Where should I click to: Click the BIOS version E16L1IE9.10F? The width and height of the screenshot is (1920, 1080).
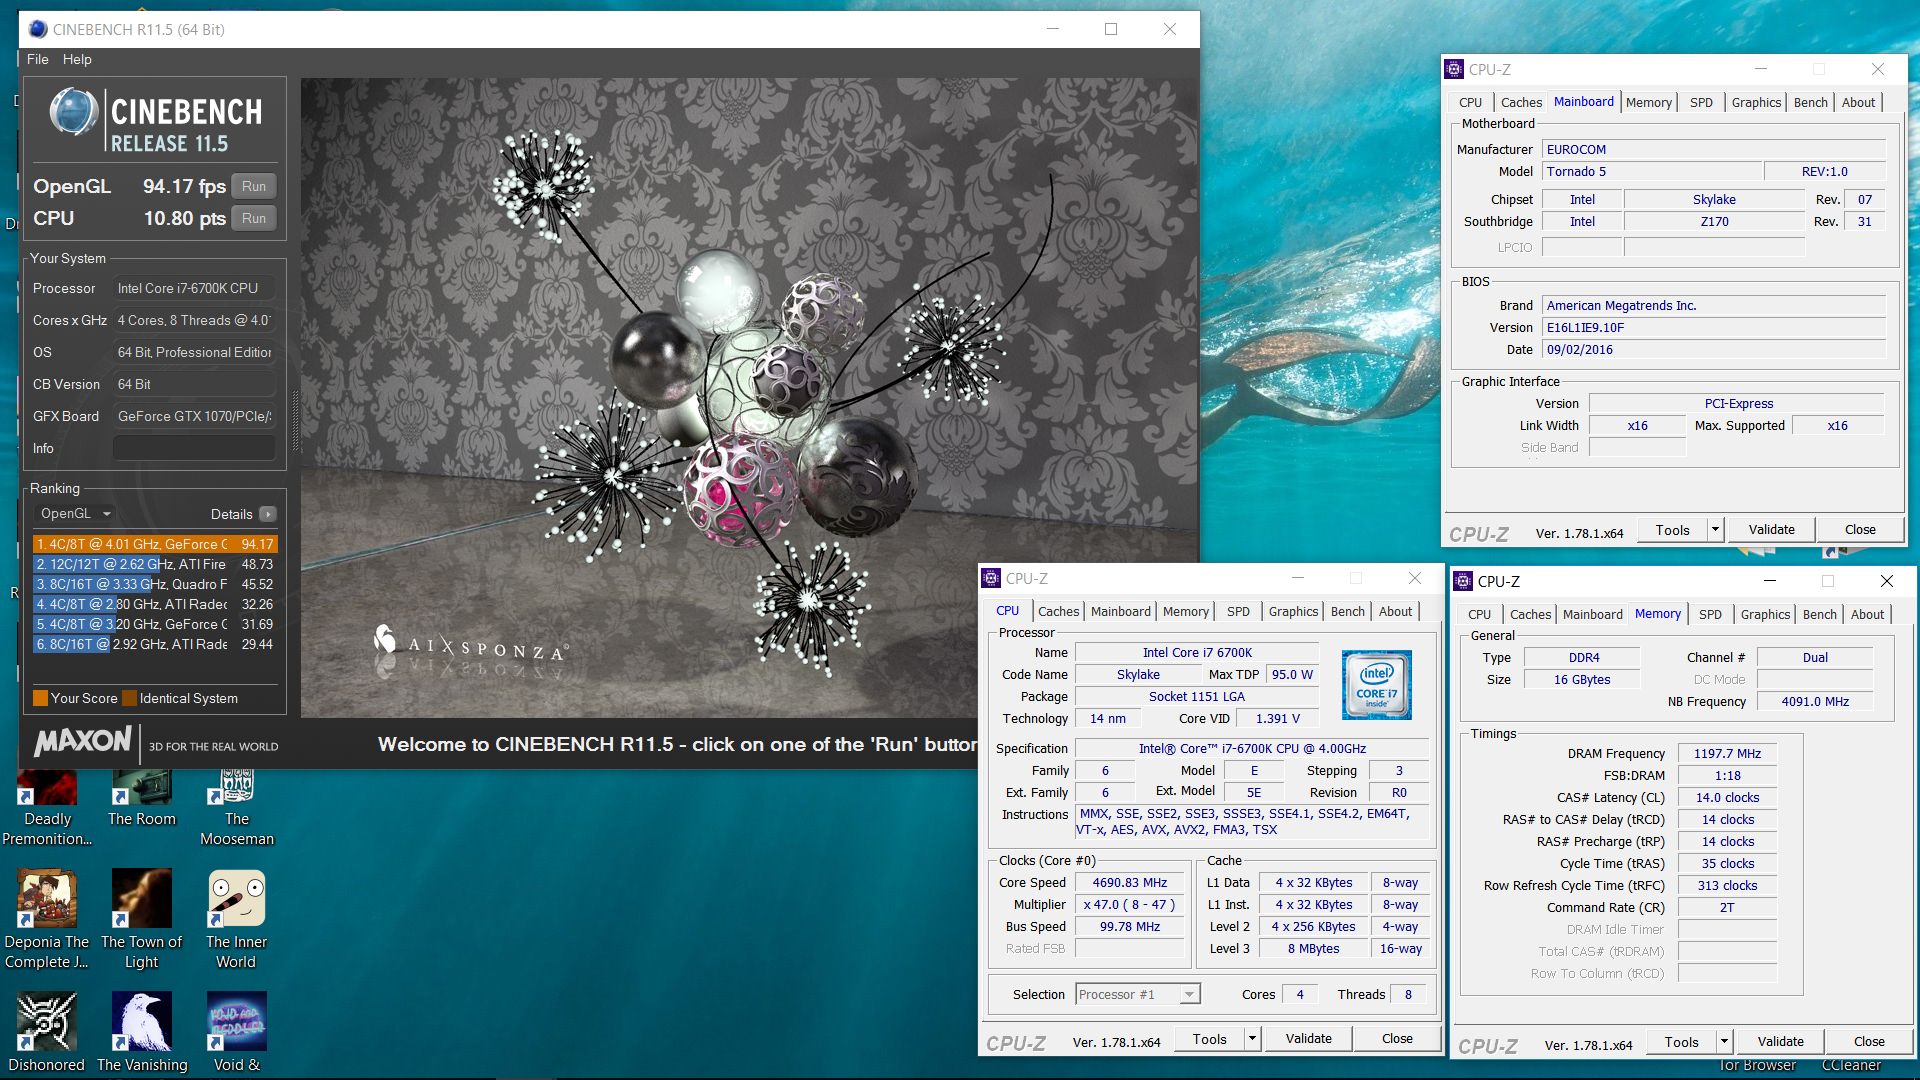(x=1713, y=327)
